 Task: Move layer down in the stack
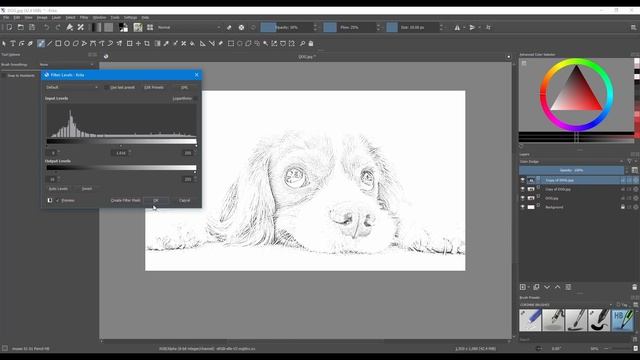[547, 287]
